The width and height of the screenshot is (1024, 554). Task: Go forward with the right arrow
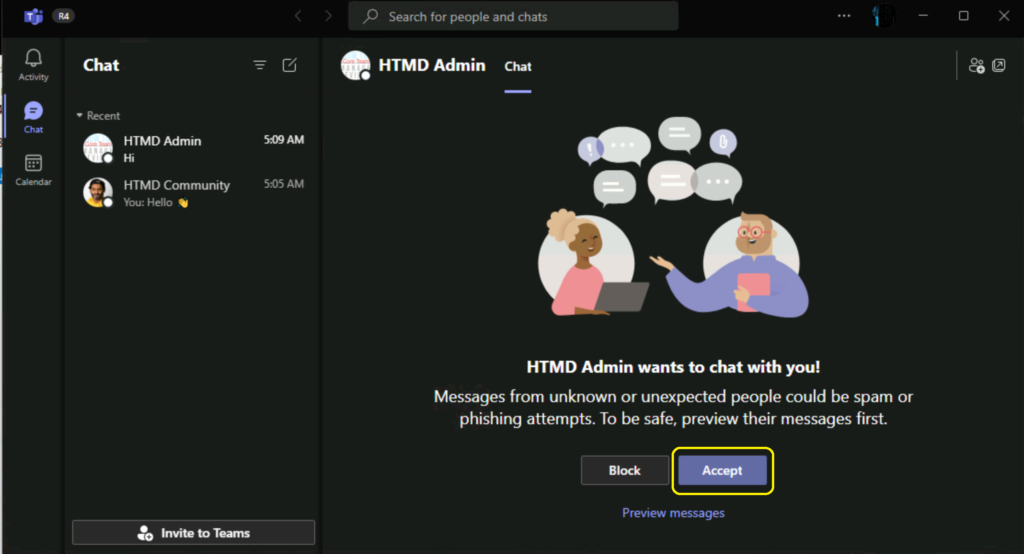click(x=328, y=16)
